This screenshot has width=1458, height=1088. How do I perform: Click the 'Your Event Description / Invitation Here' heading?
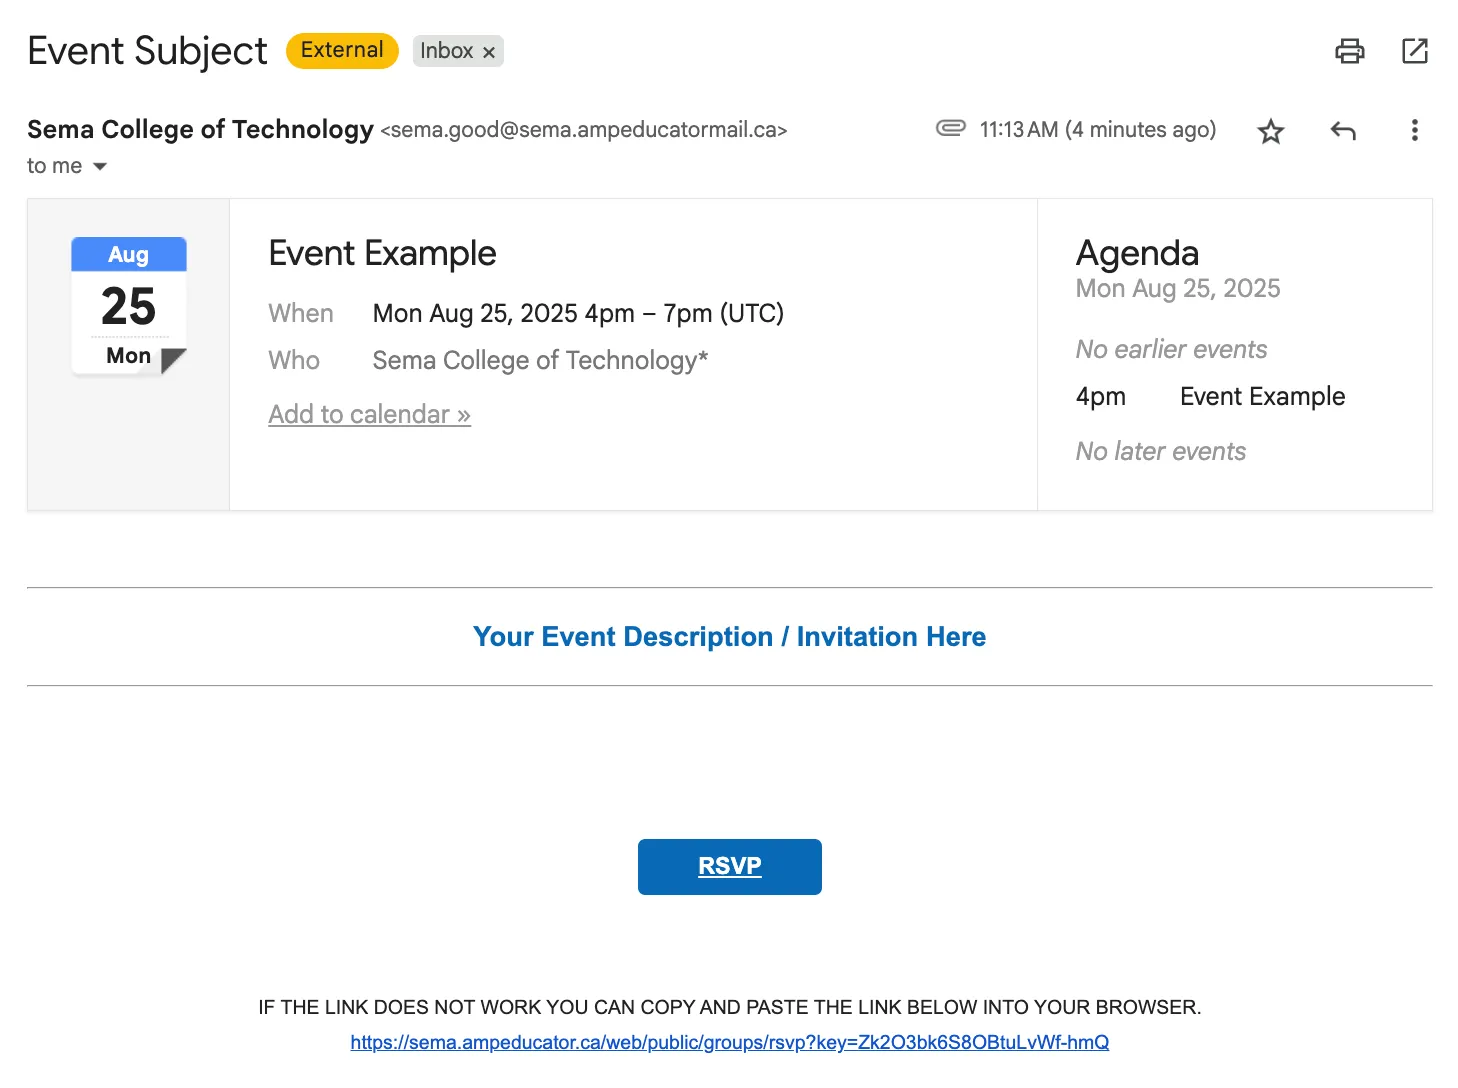click(730, 637)
